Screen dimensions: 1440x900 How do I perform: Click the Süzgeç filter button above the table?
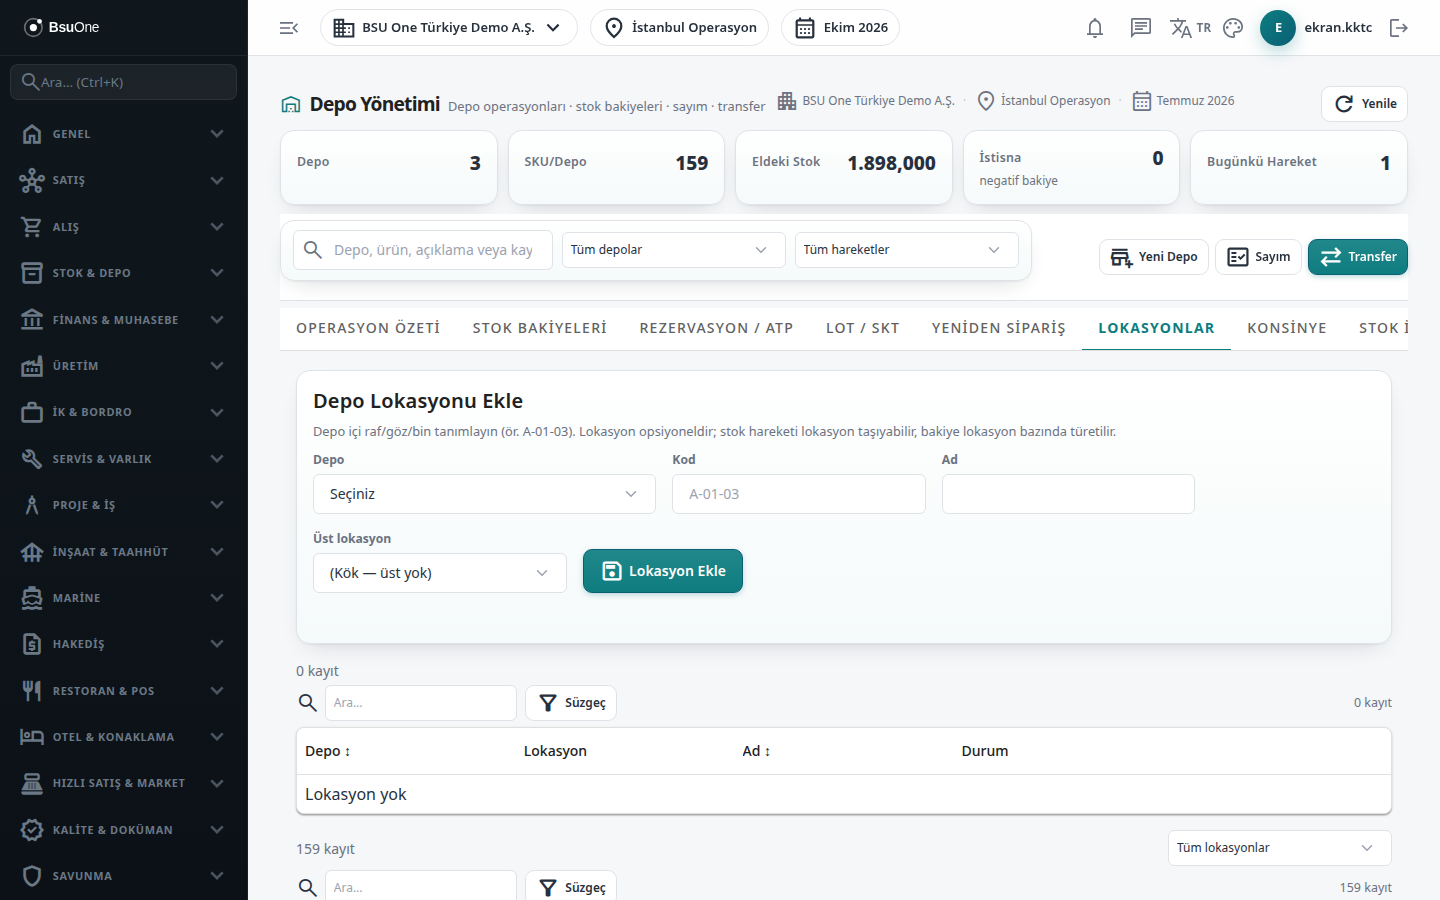pos(571,703)
